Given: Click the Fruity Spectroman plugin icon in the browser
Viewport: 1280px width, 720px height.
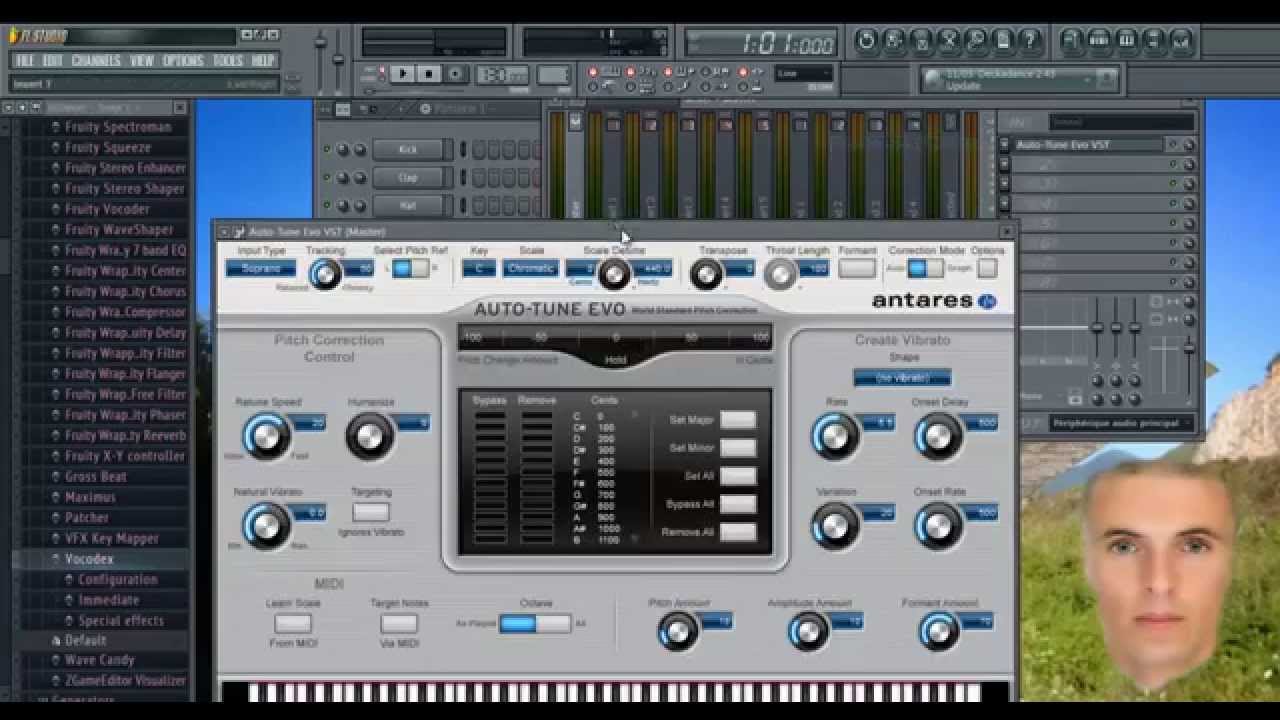Looking at the screenshot, I should click(56, 127).
